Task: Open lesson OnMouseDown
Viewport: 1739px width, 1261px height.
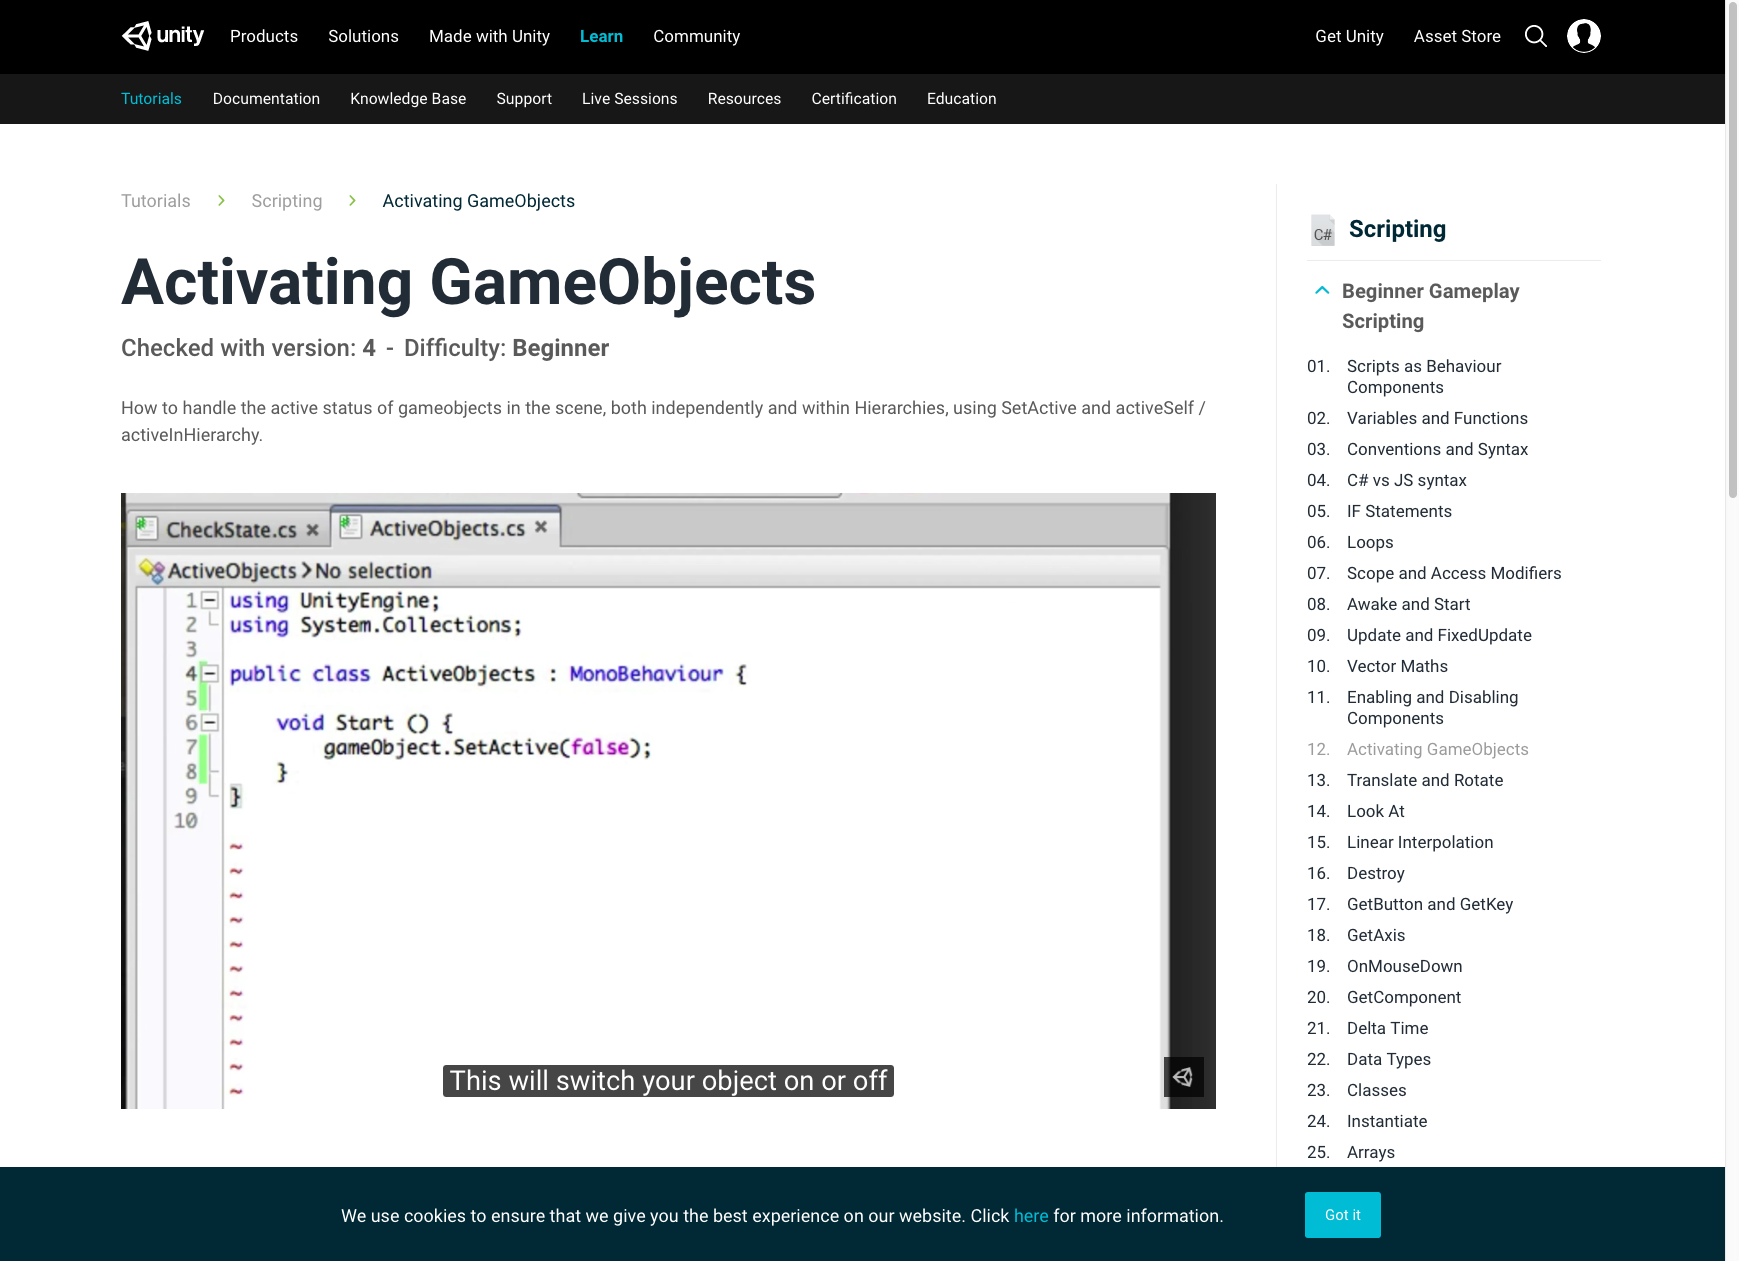Action: (x=1404, y=966)
